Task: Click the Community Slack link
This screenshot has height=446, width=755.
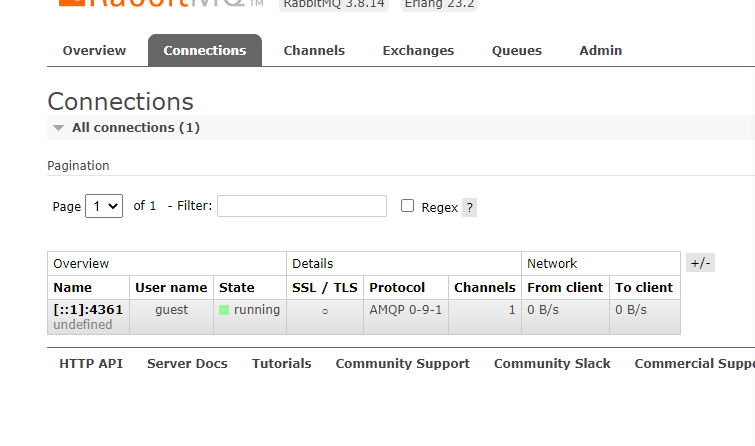Action: (x=552, y=364)
